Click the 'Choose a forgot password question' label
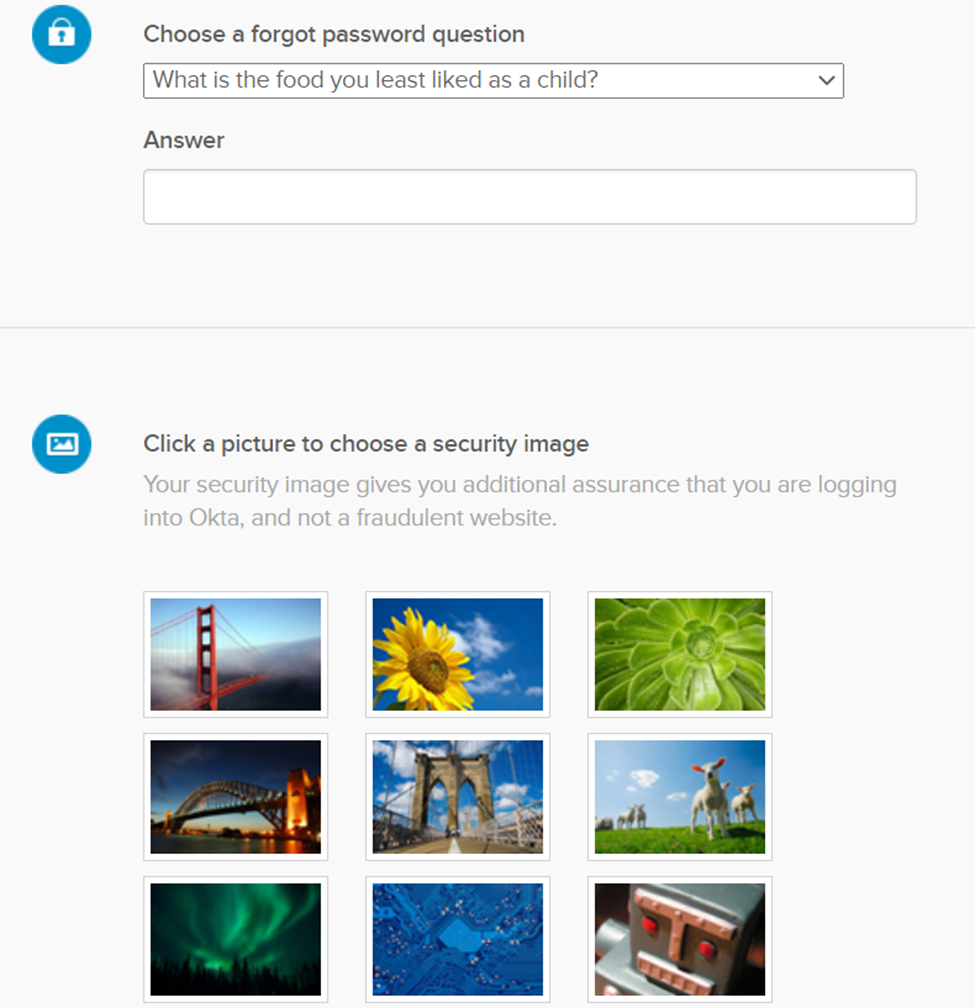 pos(334,34)
